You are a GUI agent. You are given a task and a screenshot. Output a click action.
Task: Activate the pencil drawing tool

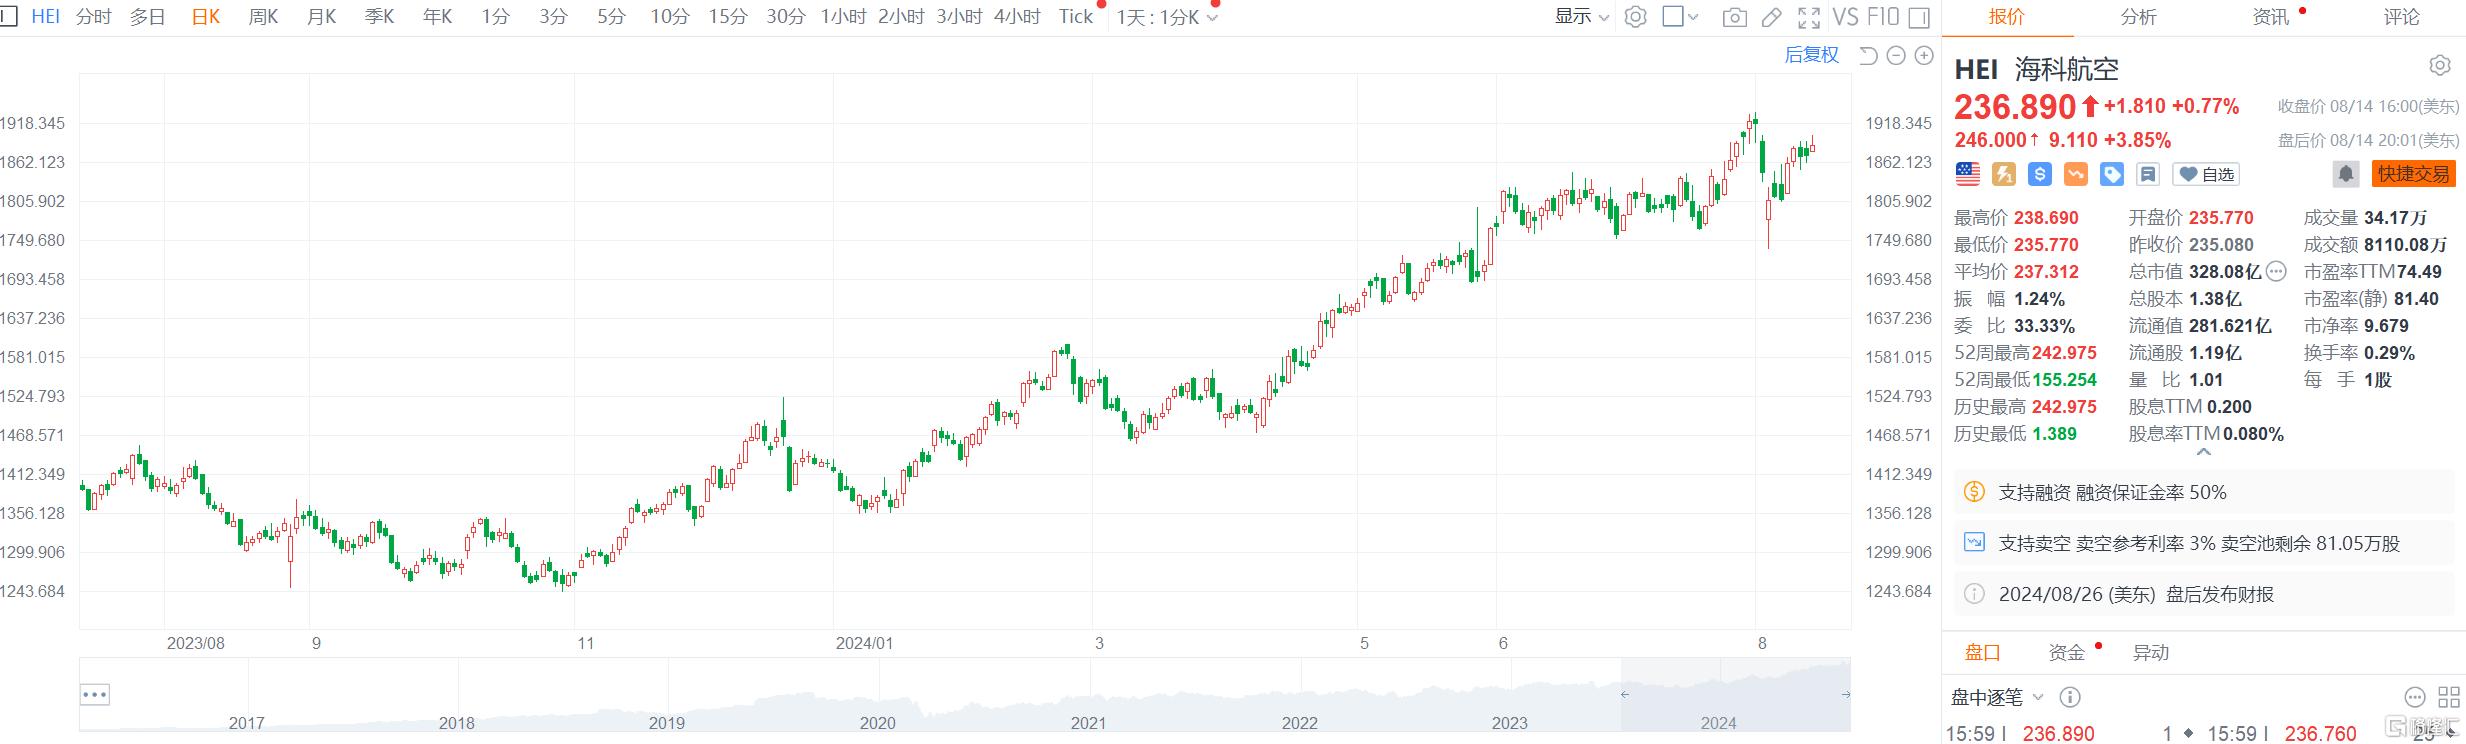tap(1771, 17)
